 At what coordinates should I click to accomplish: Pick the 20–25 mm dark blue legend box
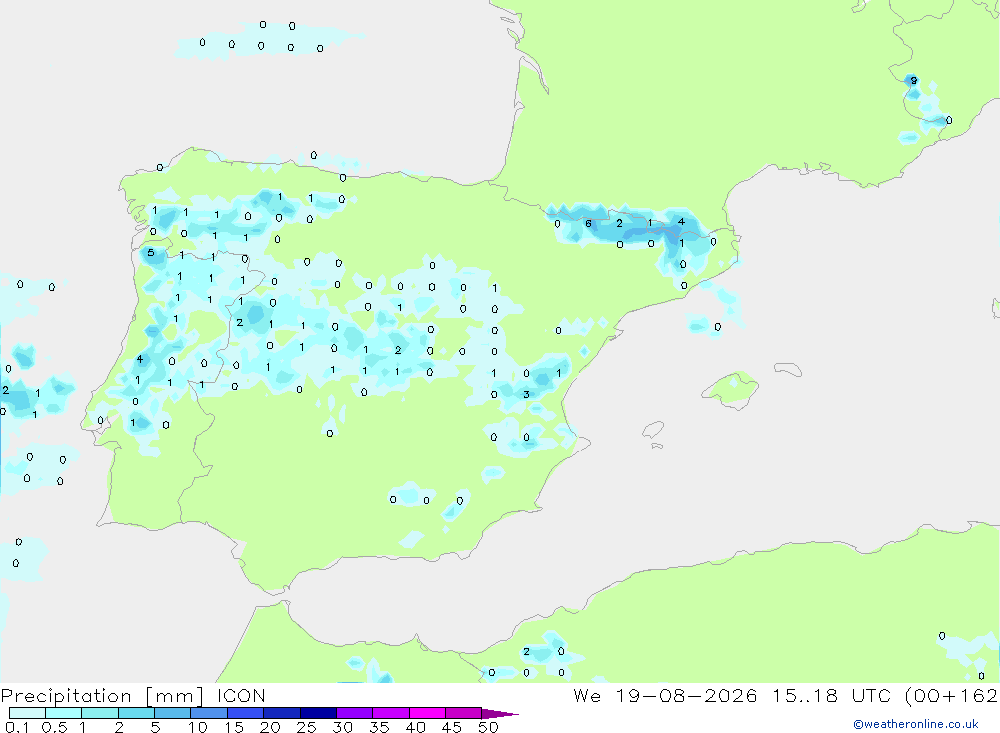[x=282, y=713]
